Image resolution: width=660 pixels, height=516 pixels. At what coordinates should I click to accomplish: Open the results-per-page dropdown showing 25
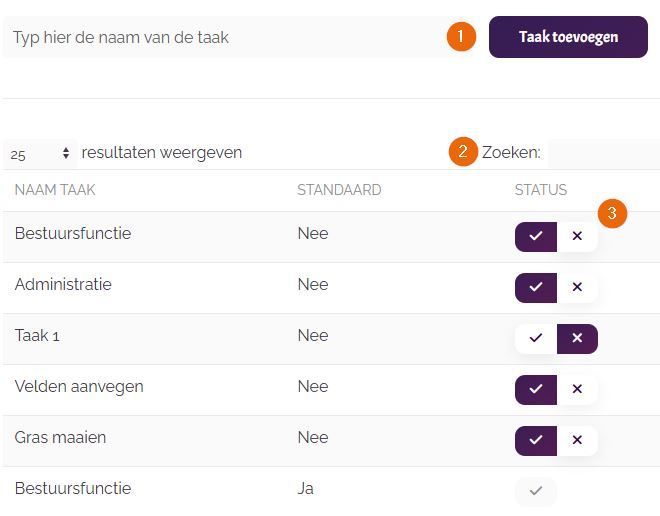click(40, 154)
